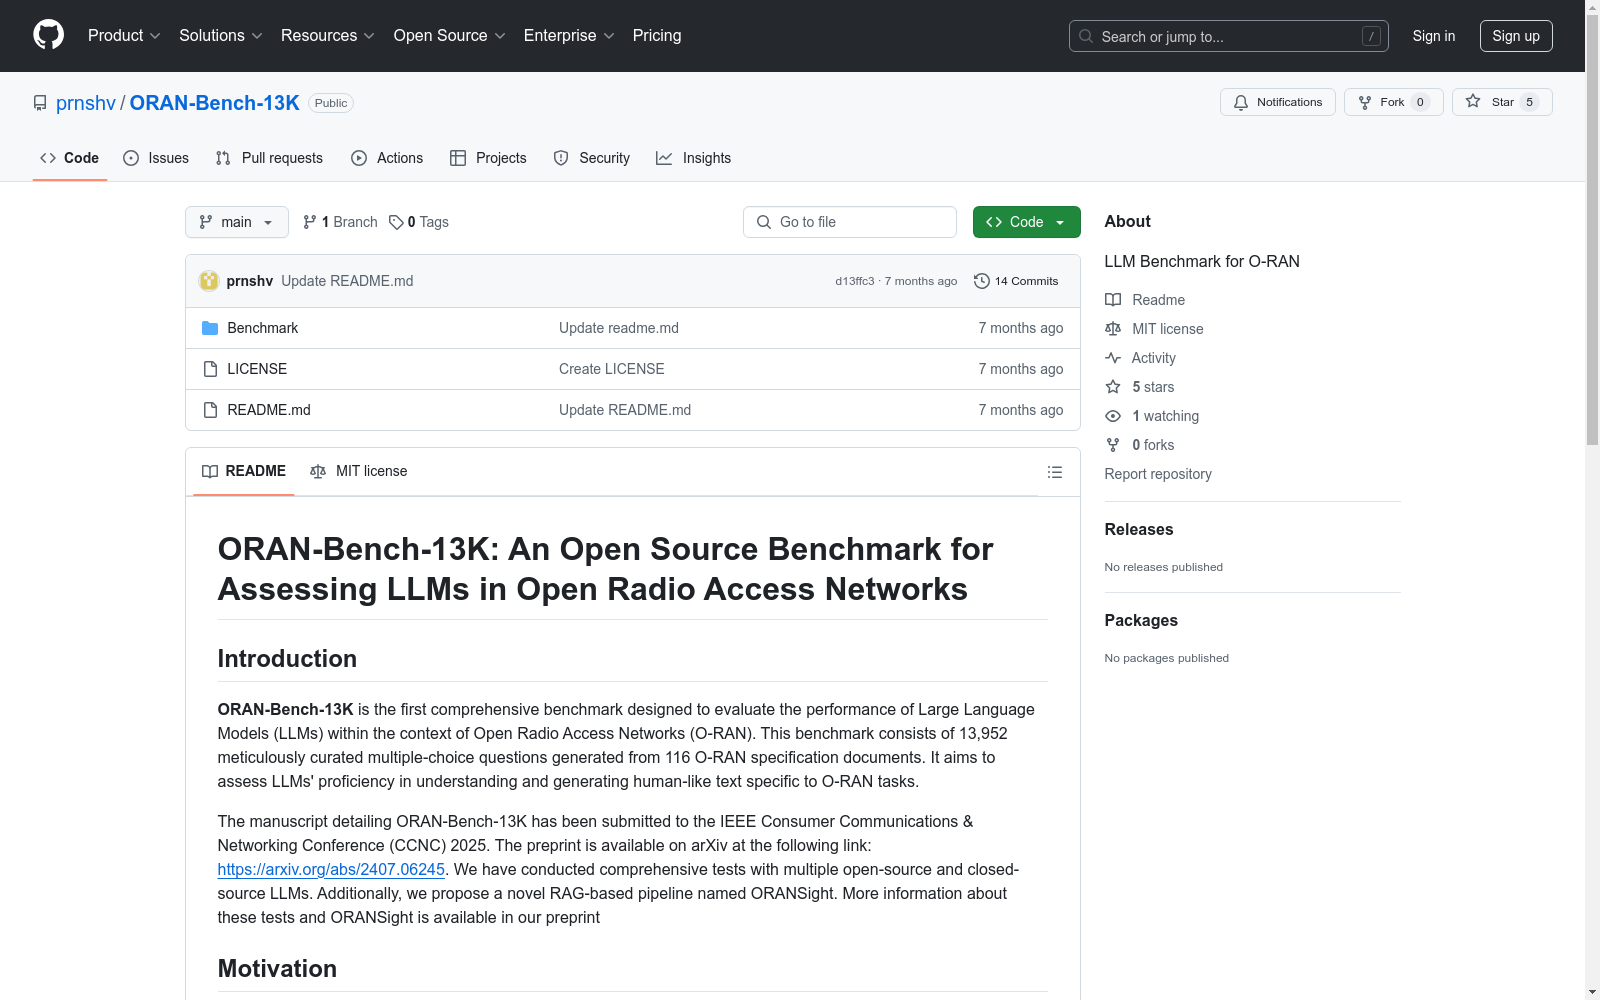Select the Code tab
Viewport: 1600px width, 1000px height.
coord(70,158)
